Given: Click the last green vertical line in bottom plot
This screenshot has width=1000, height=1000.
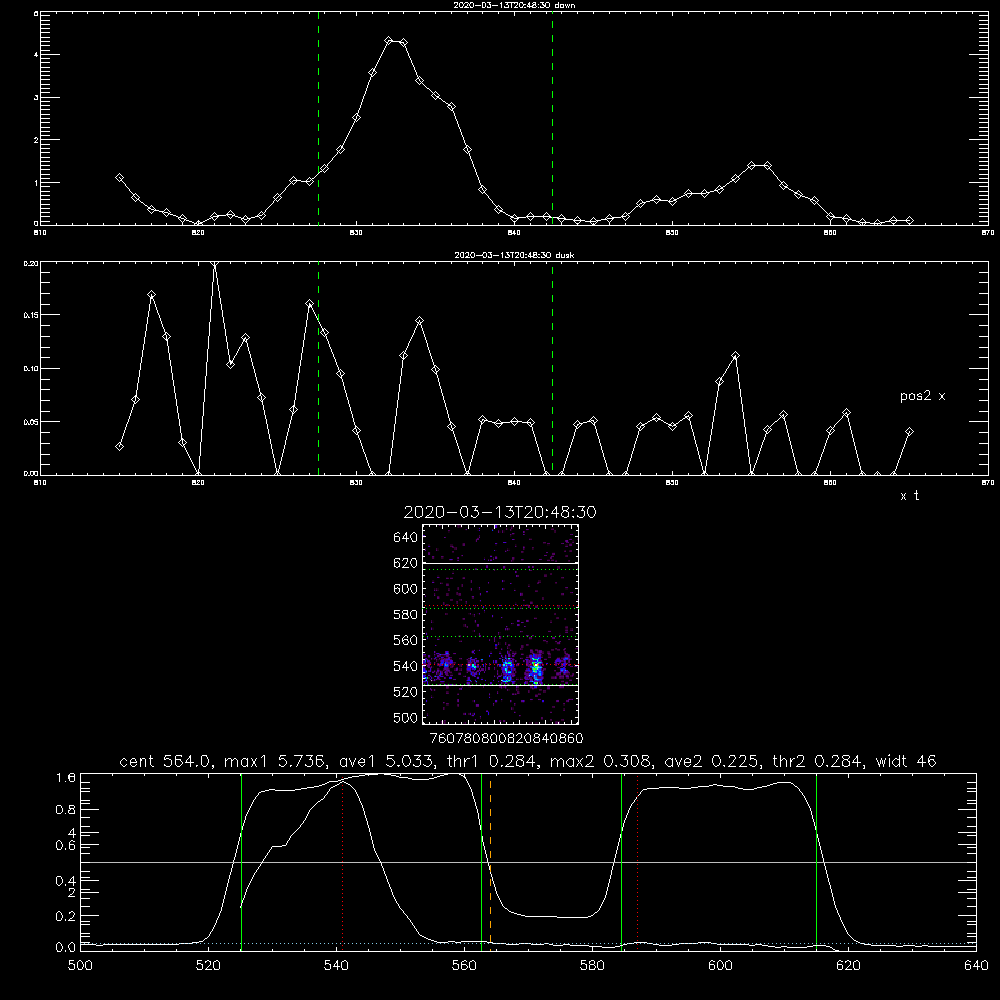Looking at the screenshot, I should [816, 861].
